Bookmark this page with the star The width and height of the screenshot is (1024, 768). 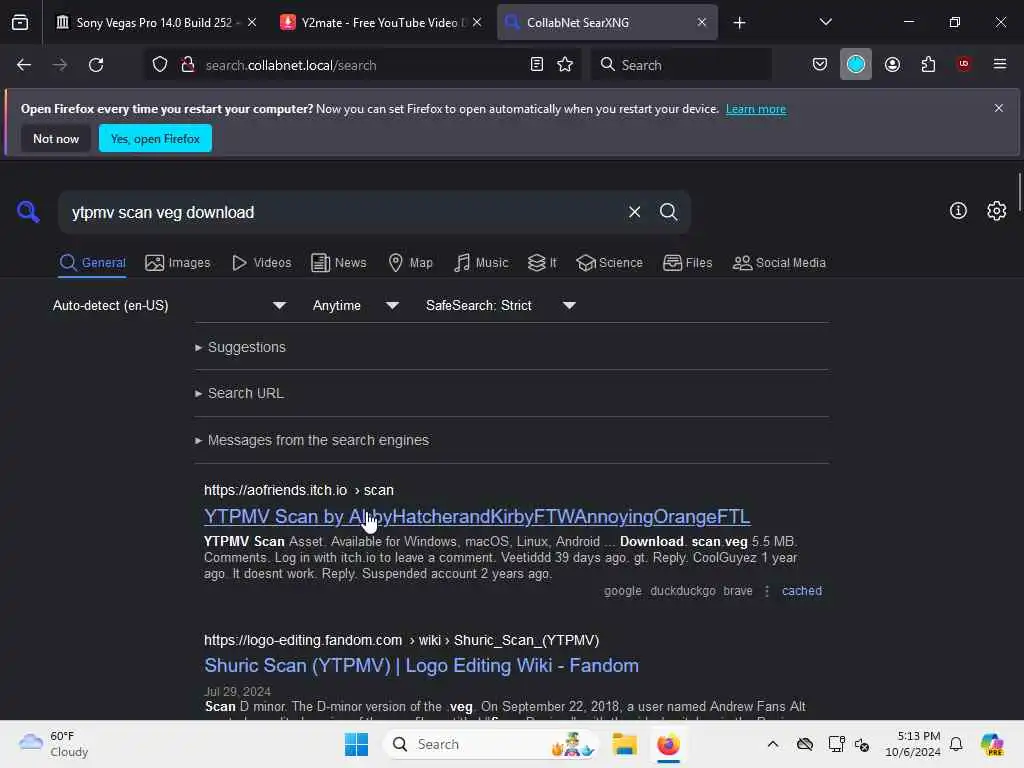565,64
